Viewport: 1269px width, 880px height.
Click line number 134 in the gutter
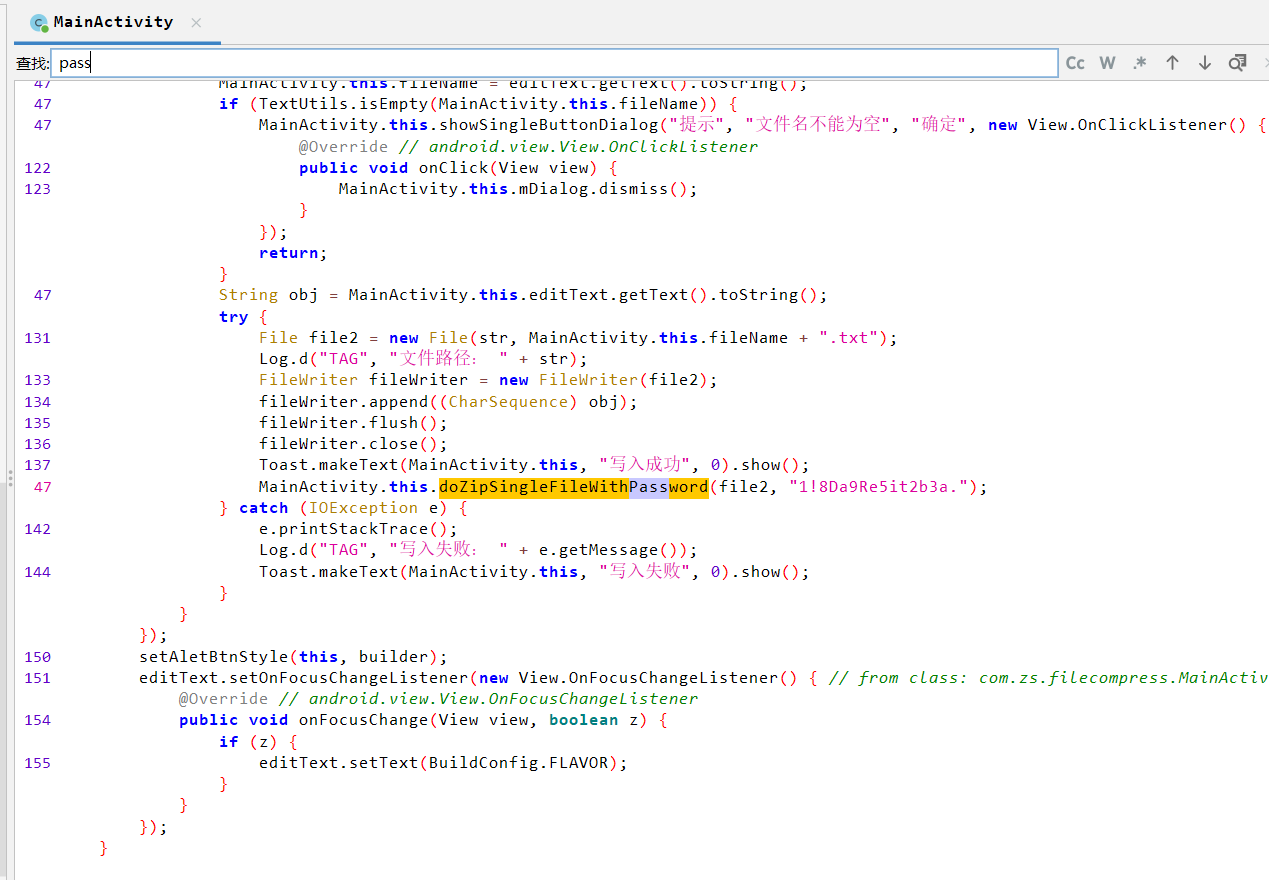click(37, 402)
